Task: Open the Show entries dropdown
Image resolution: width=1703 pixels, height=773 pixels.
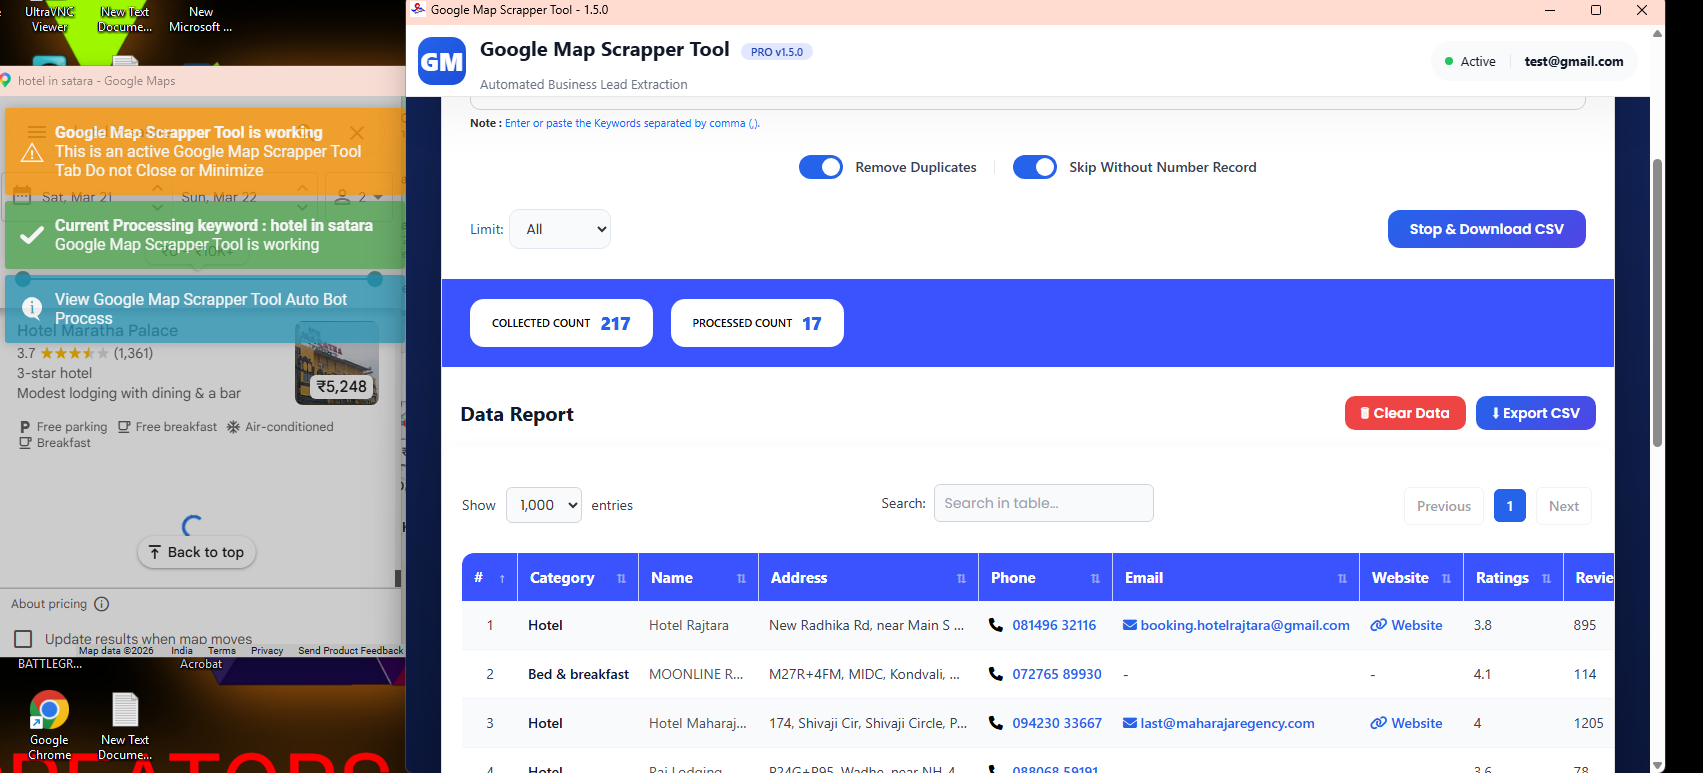Action: [544, 505]
